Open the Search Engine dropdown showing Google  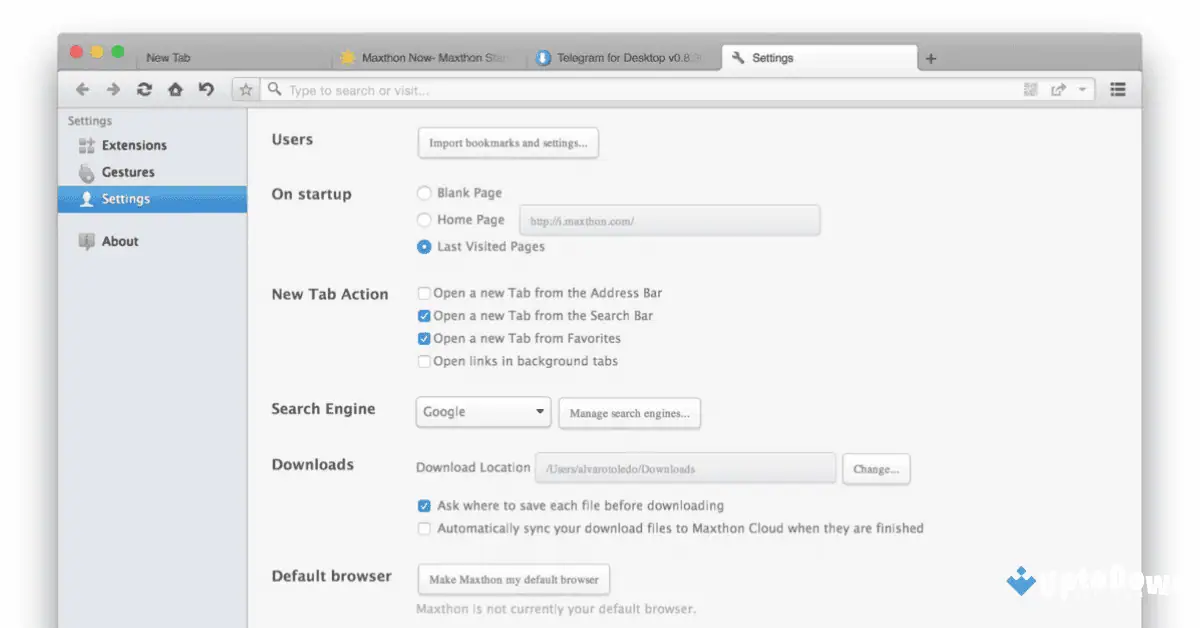point(483,411)
